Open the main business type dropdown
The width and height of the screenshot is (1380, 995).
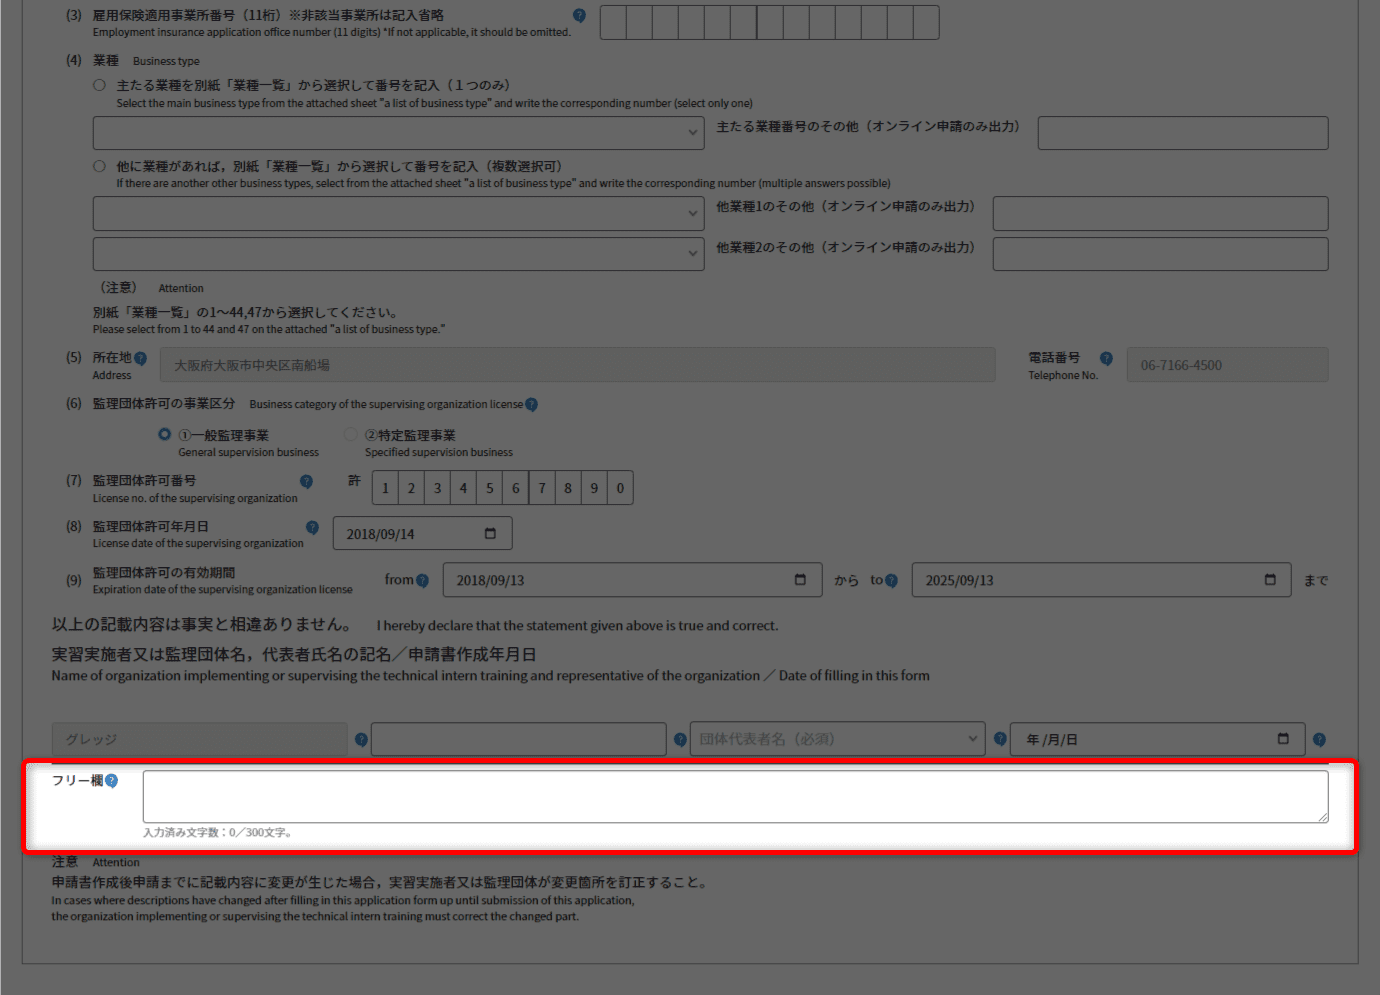[398, 133]
